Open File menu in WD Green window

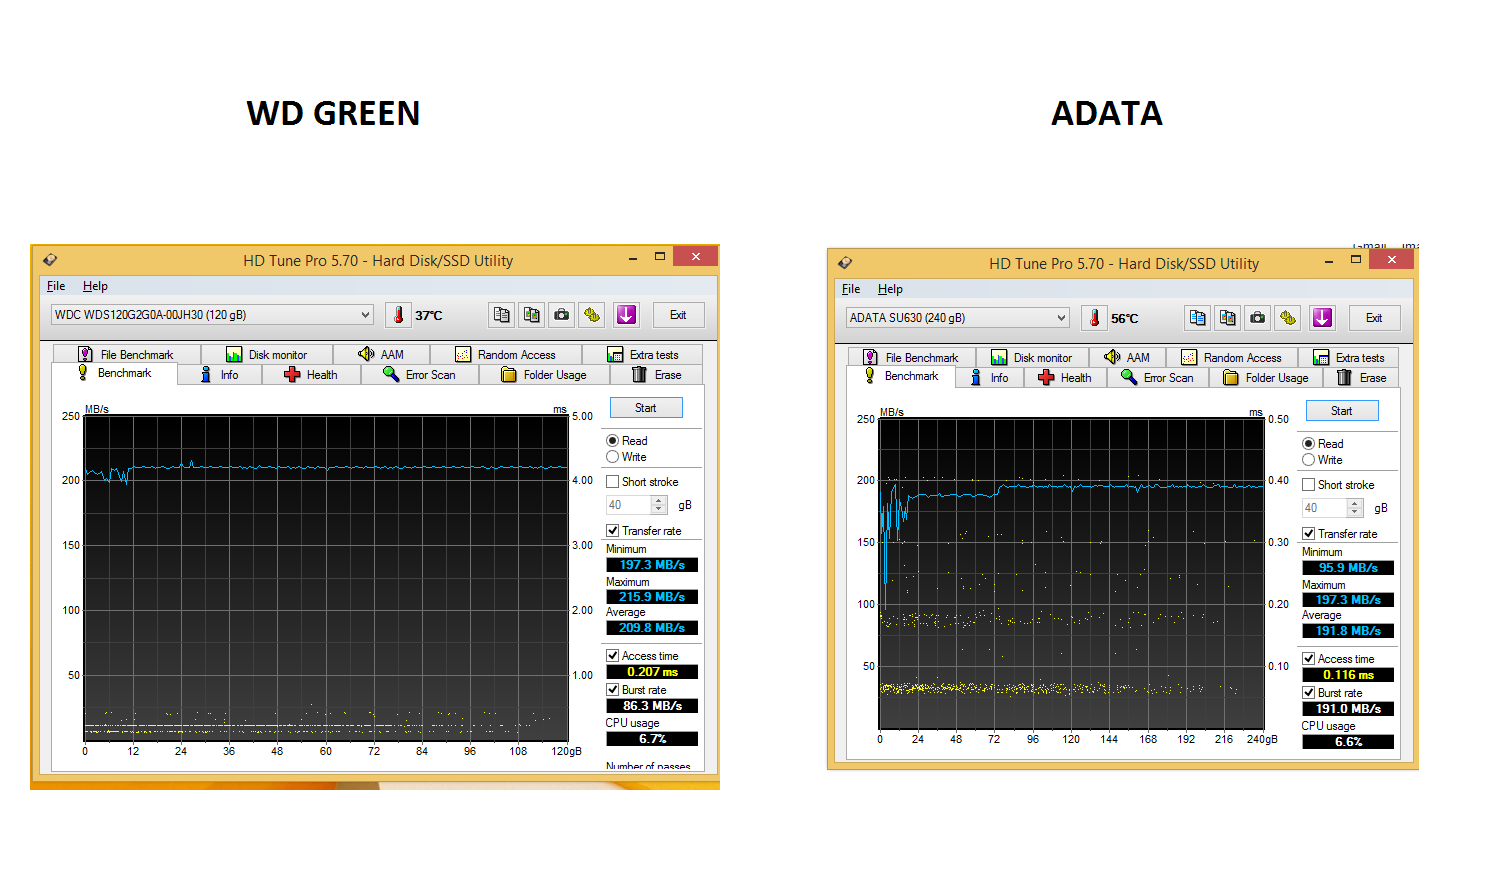click(x=56, y=286)
